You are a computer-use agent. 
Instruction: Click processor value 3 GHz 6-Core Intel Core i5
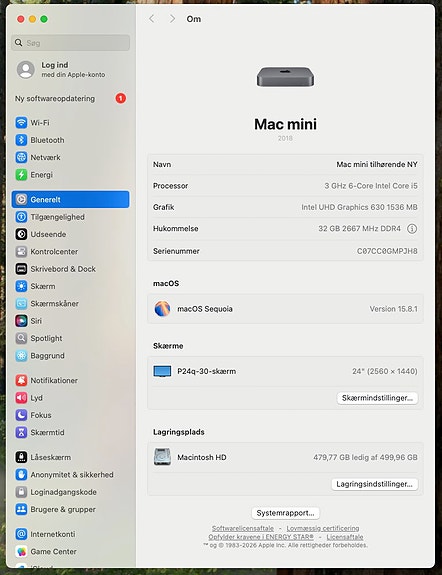[371, 186]
